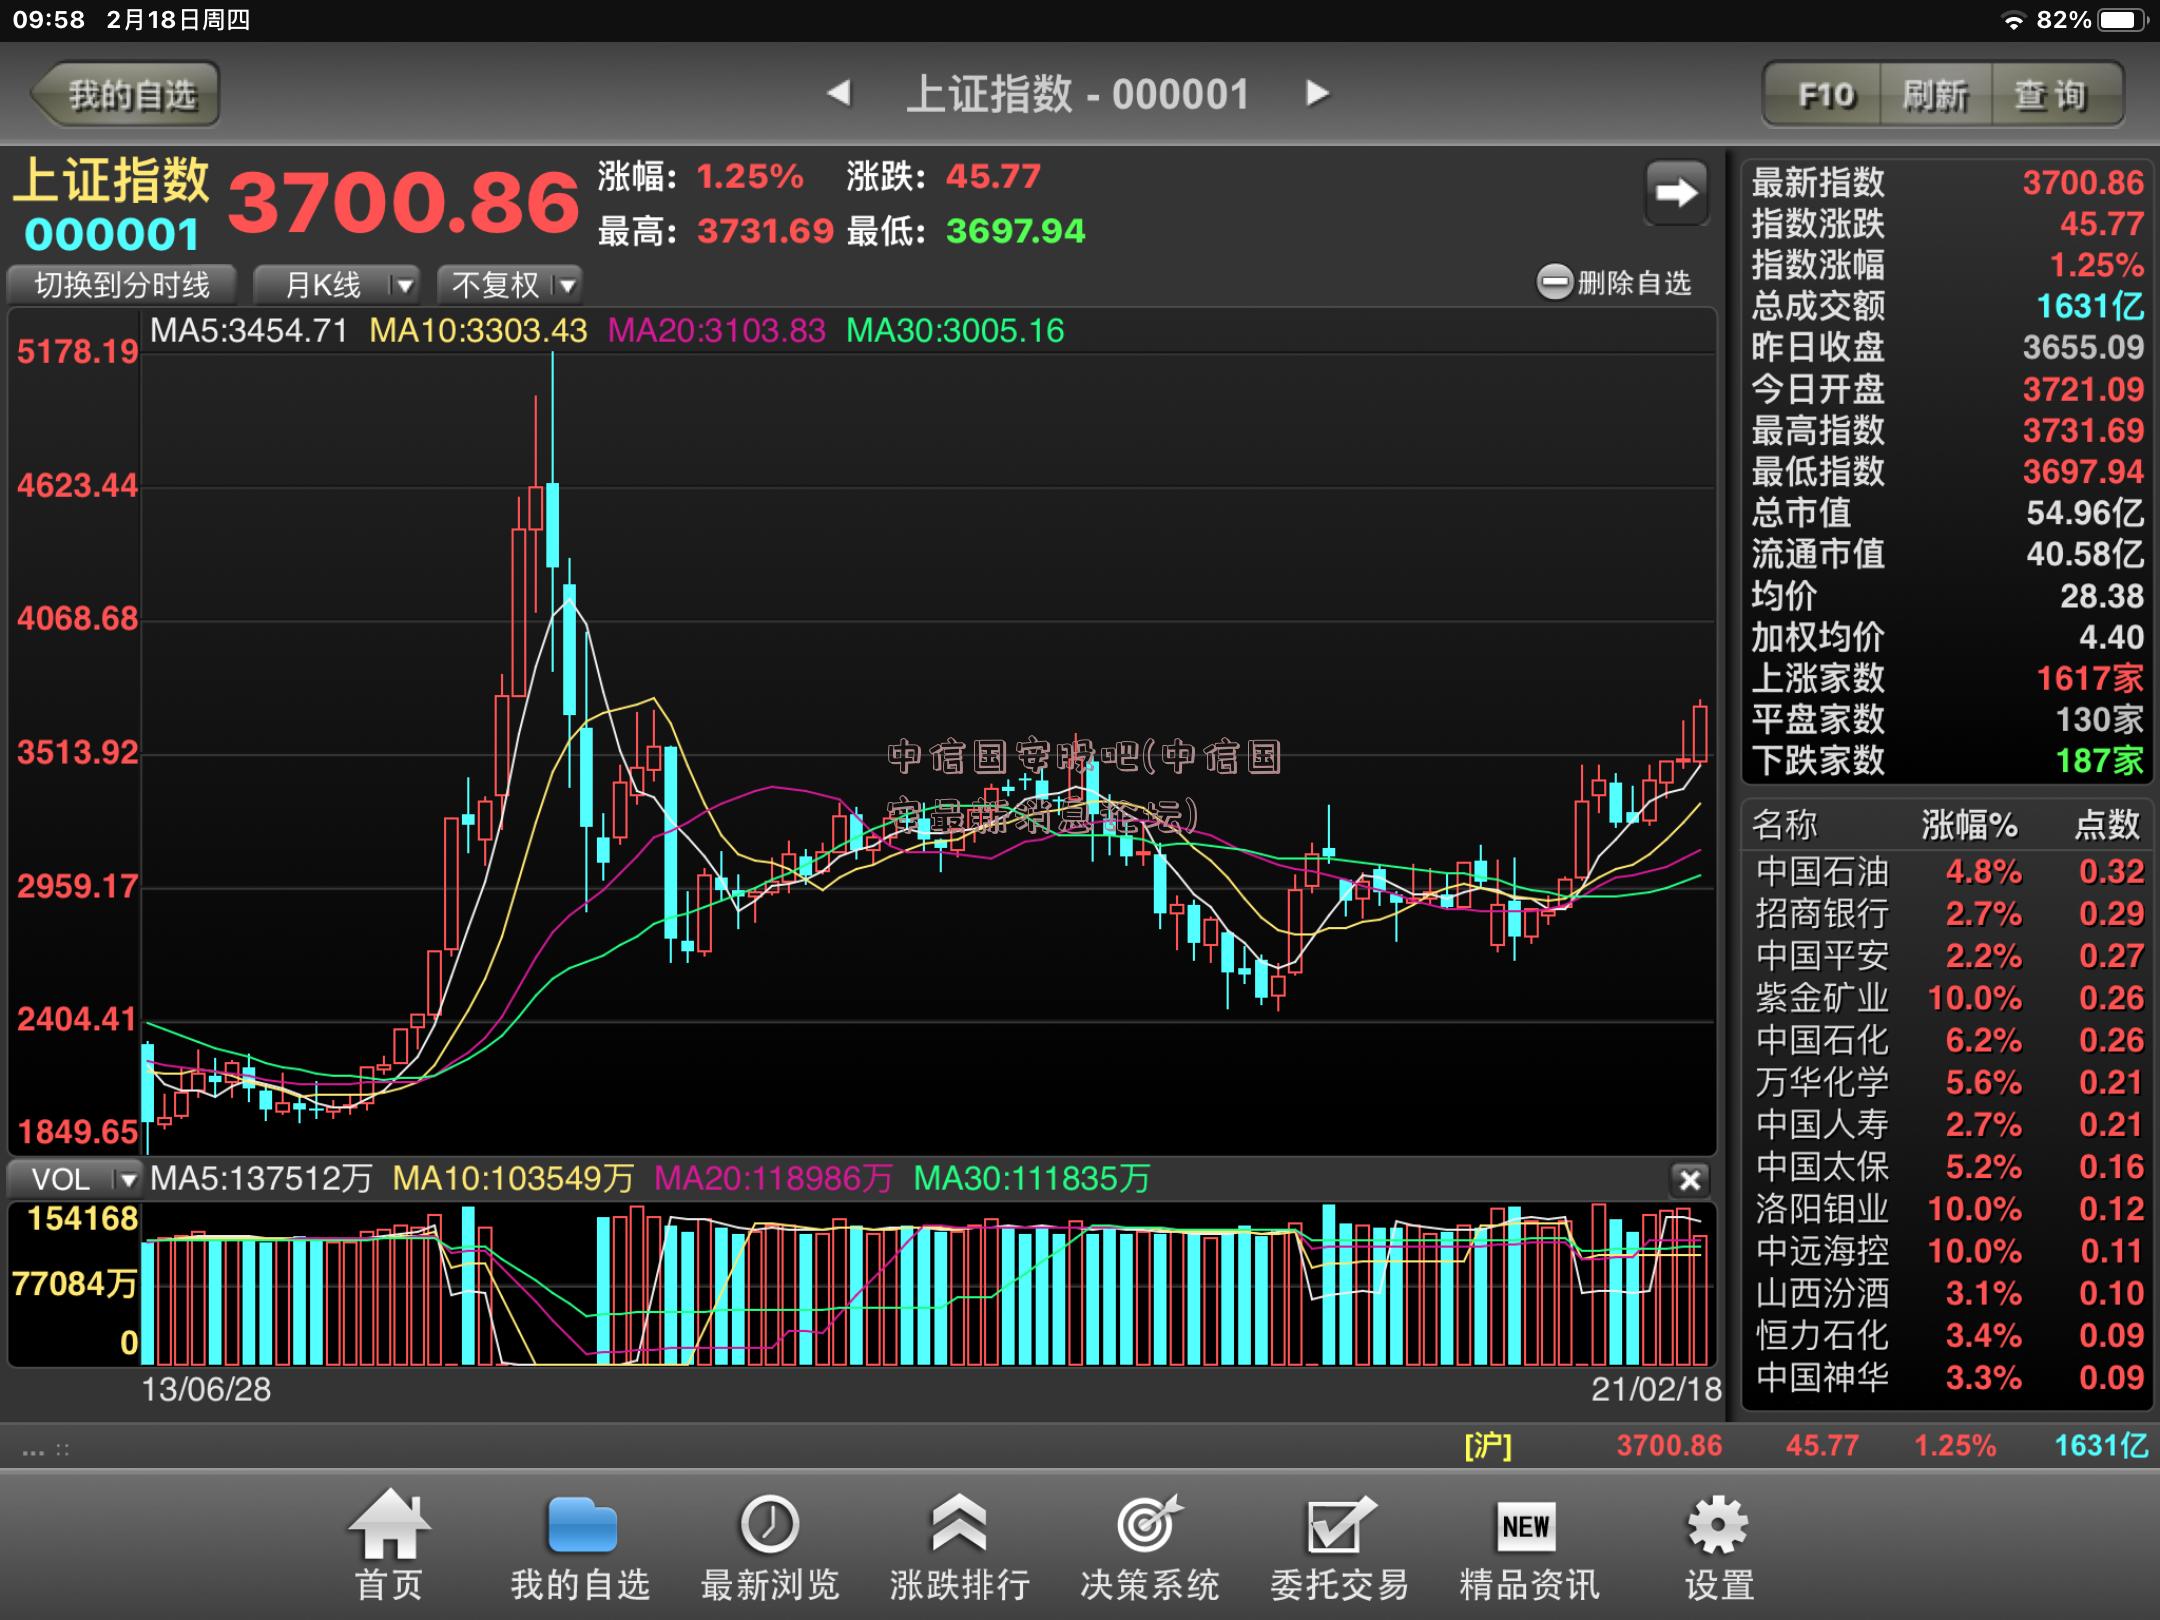2160x1620 pixels.
Task: Tap the 上证指数 title in header bar
Action: coord(1078,94)
